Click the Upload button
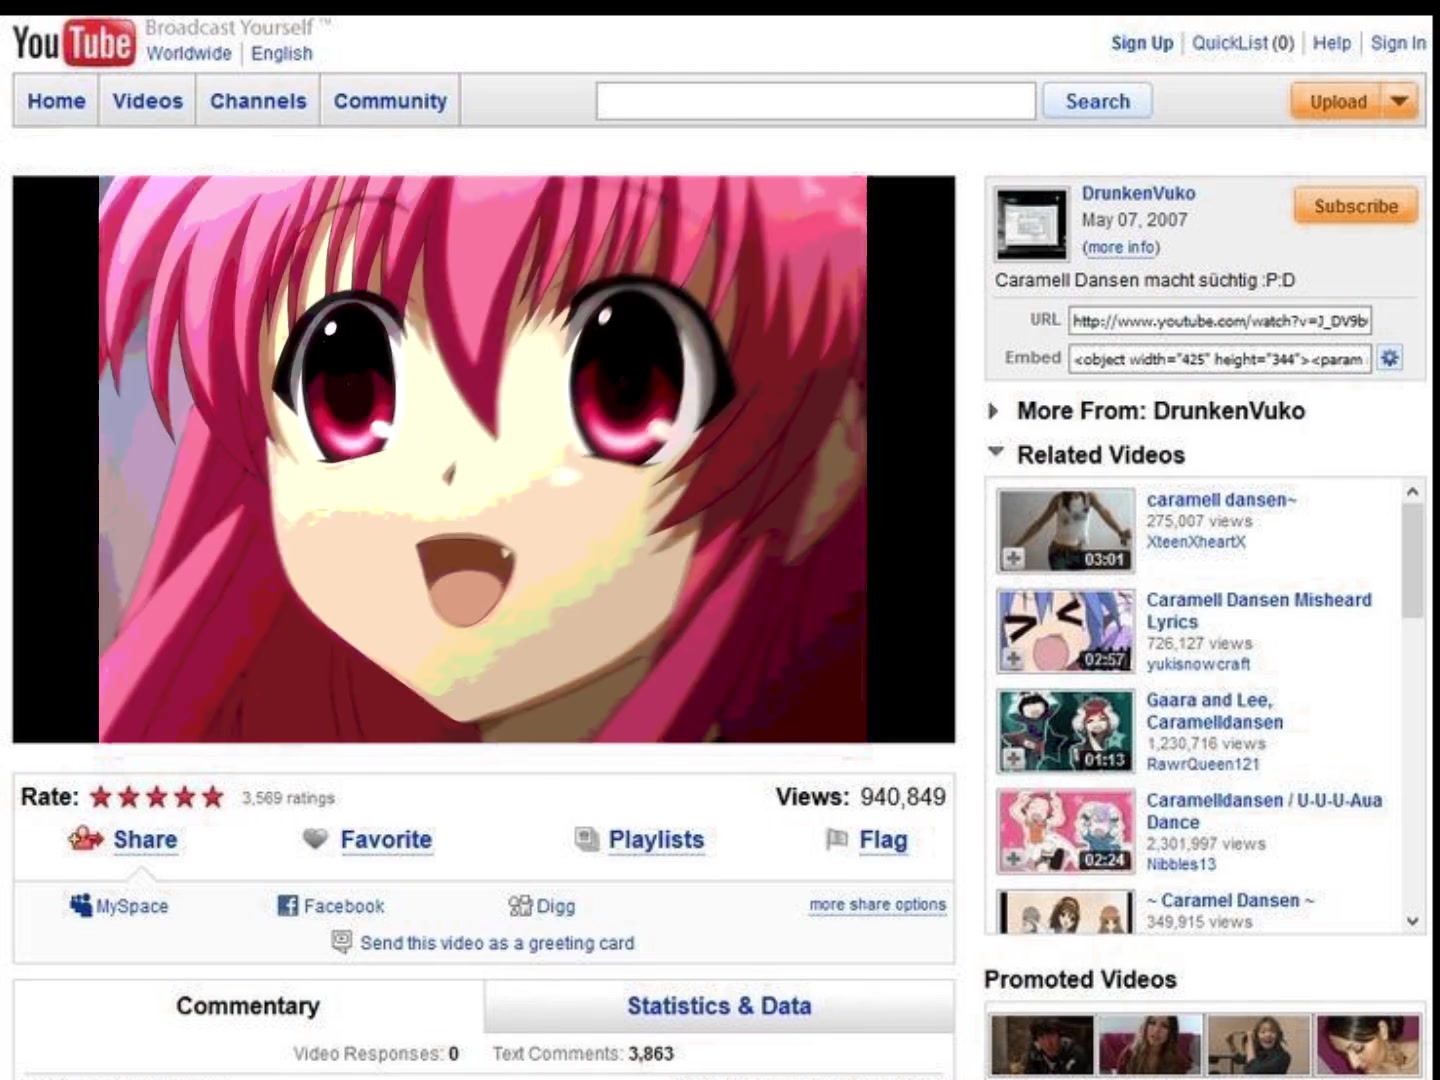The width and height of the screenshot is (1440, 1080). click(x=1338, y=101)
